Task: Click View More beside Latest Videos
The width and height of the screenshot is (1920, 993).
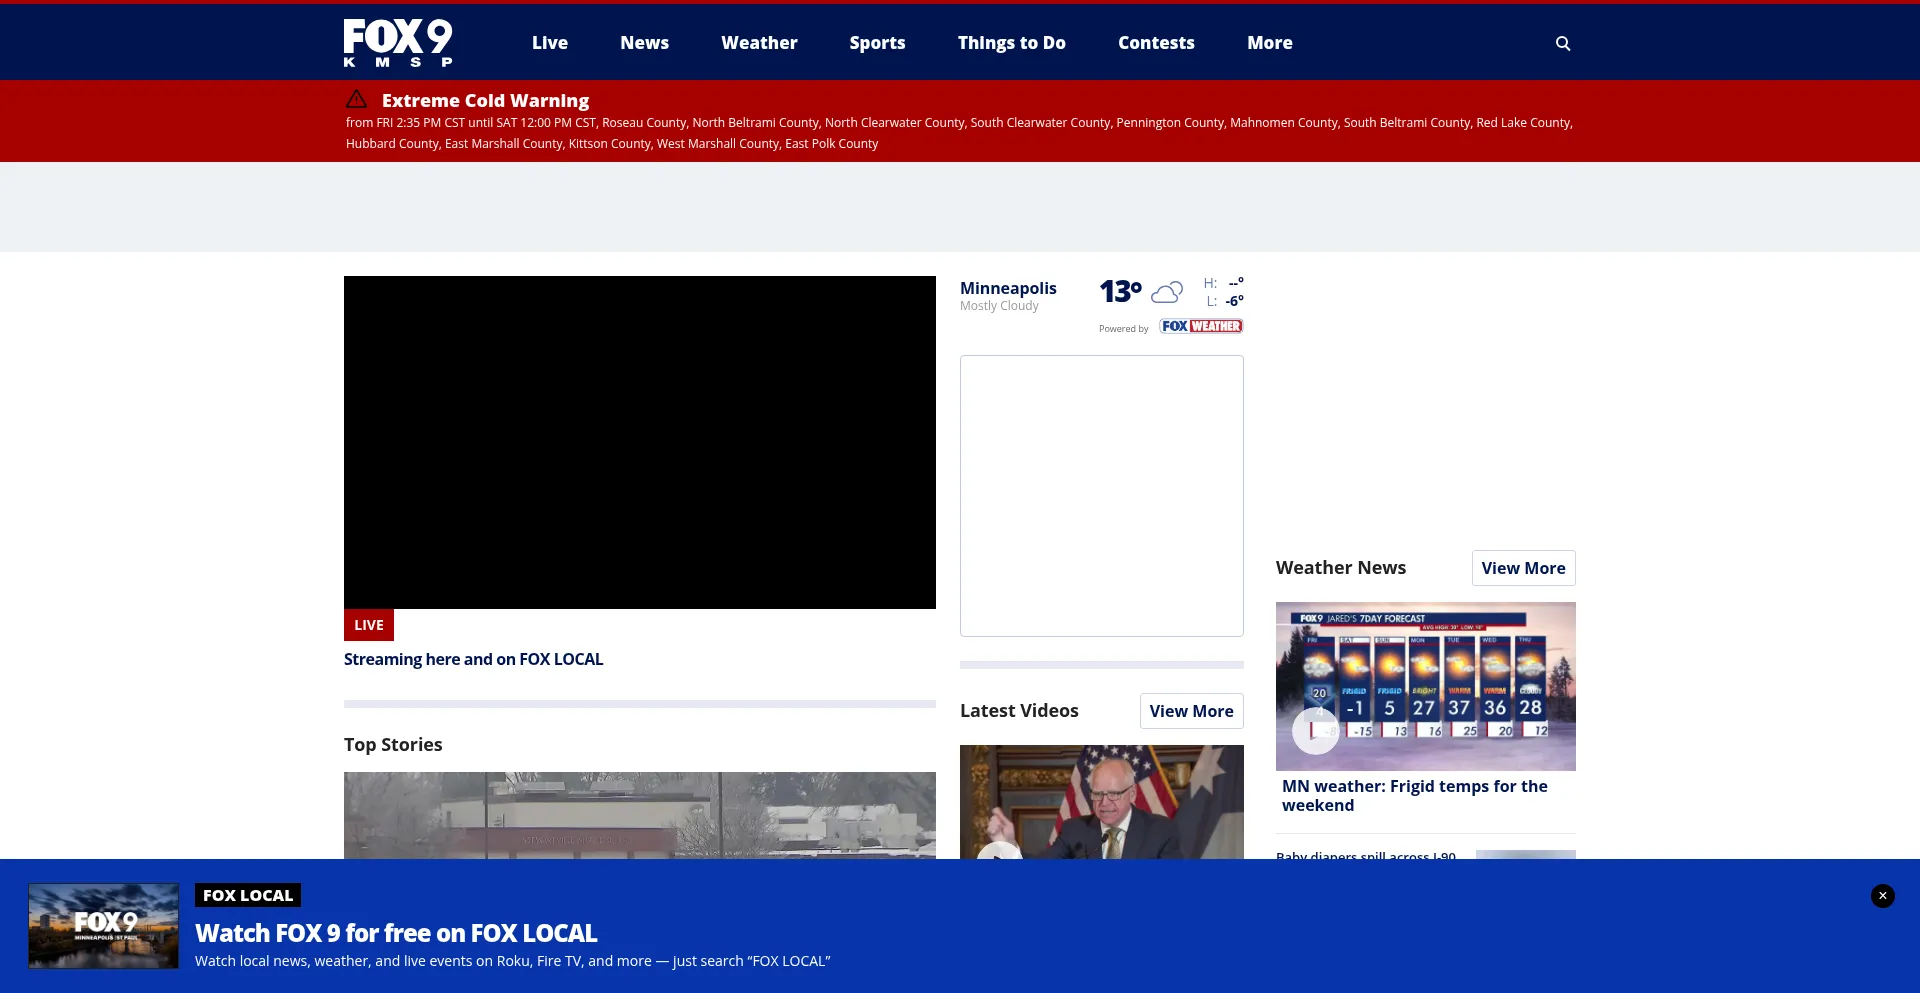Action: 1191,711
